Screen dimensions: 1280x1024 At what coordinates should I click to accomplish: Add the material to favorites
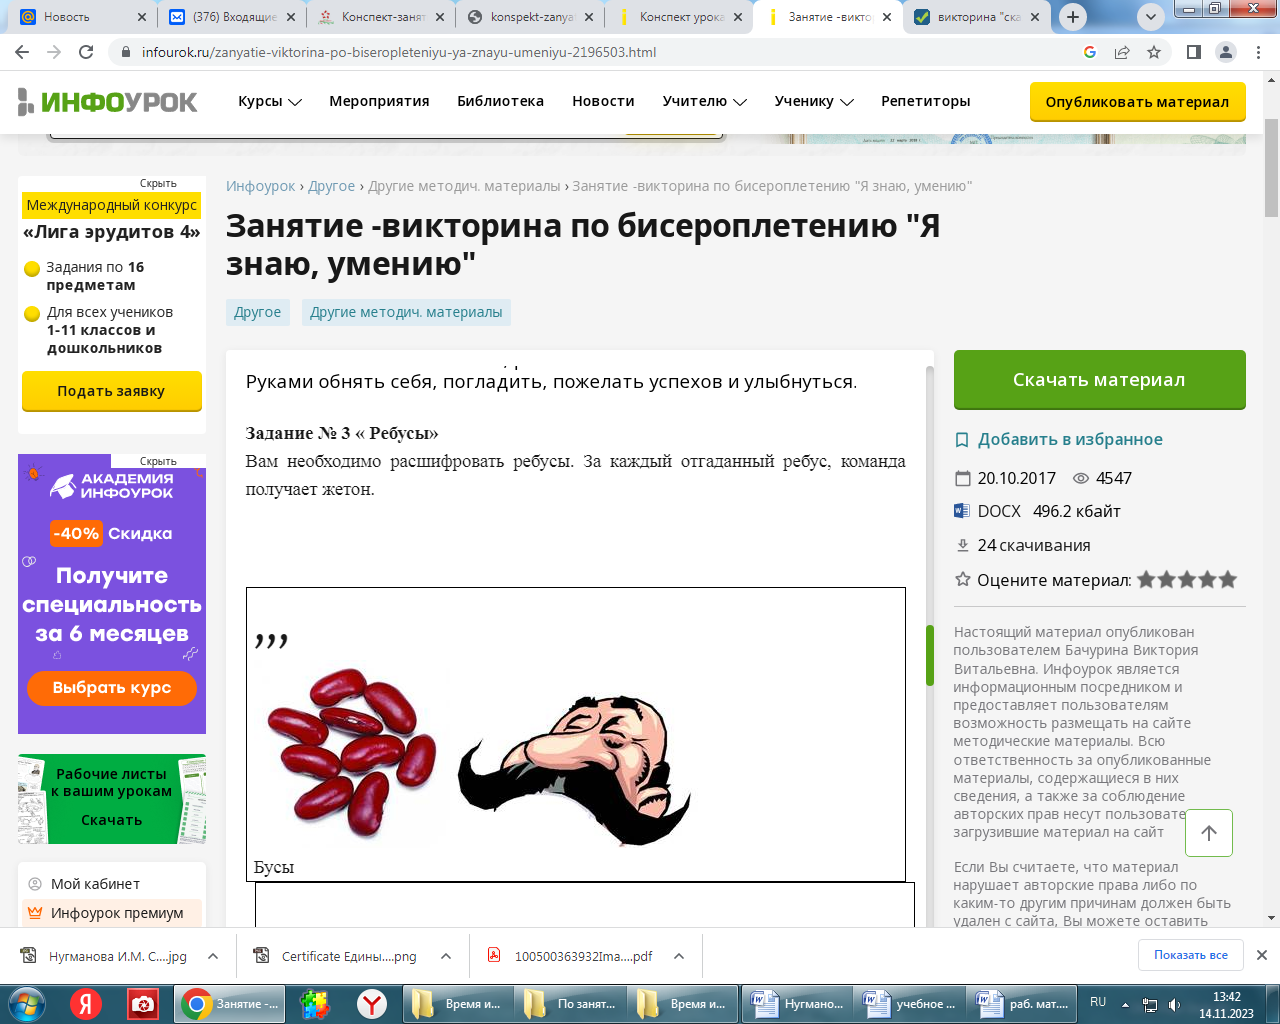(1069, 439)
